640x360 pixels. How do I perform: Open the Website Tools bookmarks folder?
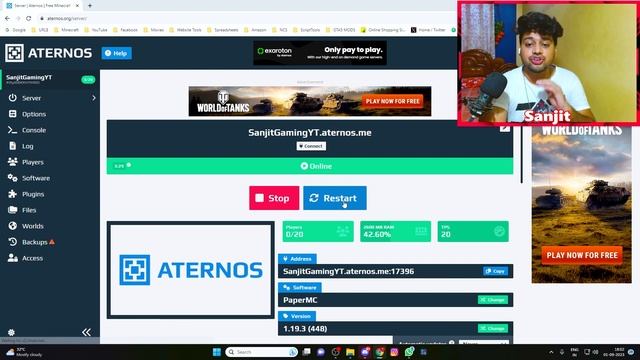tap(186, 30)
